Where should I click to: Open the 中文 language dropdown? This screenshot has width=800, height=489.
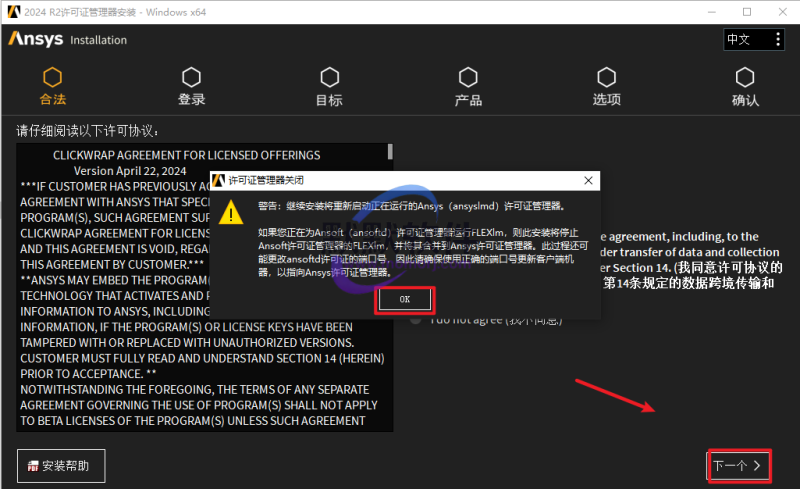pos(739,39)
